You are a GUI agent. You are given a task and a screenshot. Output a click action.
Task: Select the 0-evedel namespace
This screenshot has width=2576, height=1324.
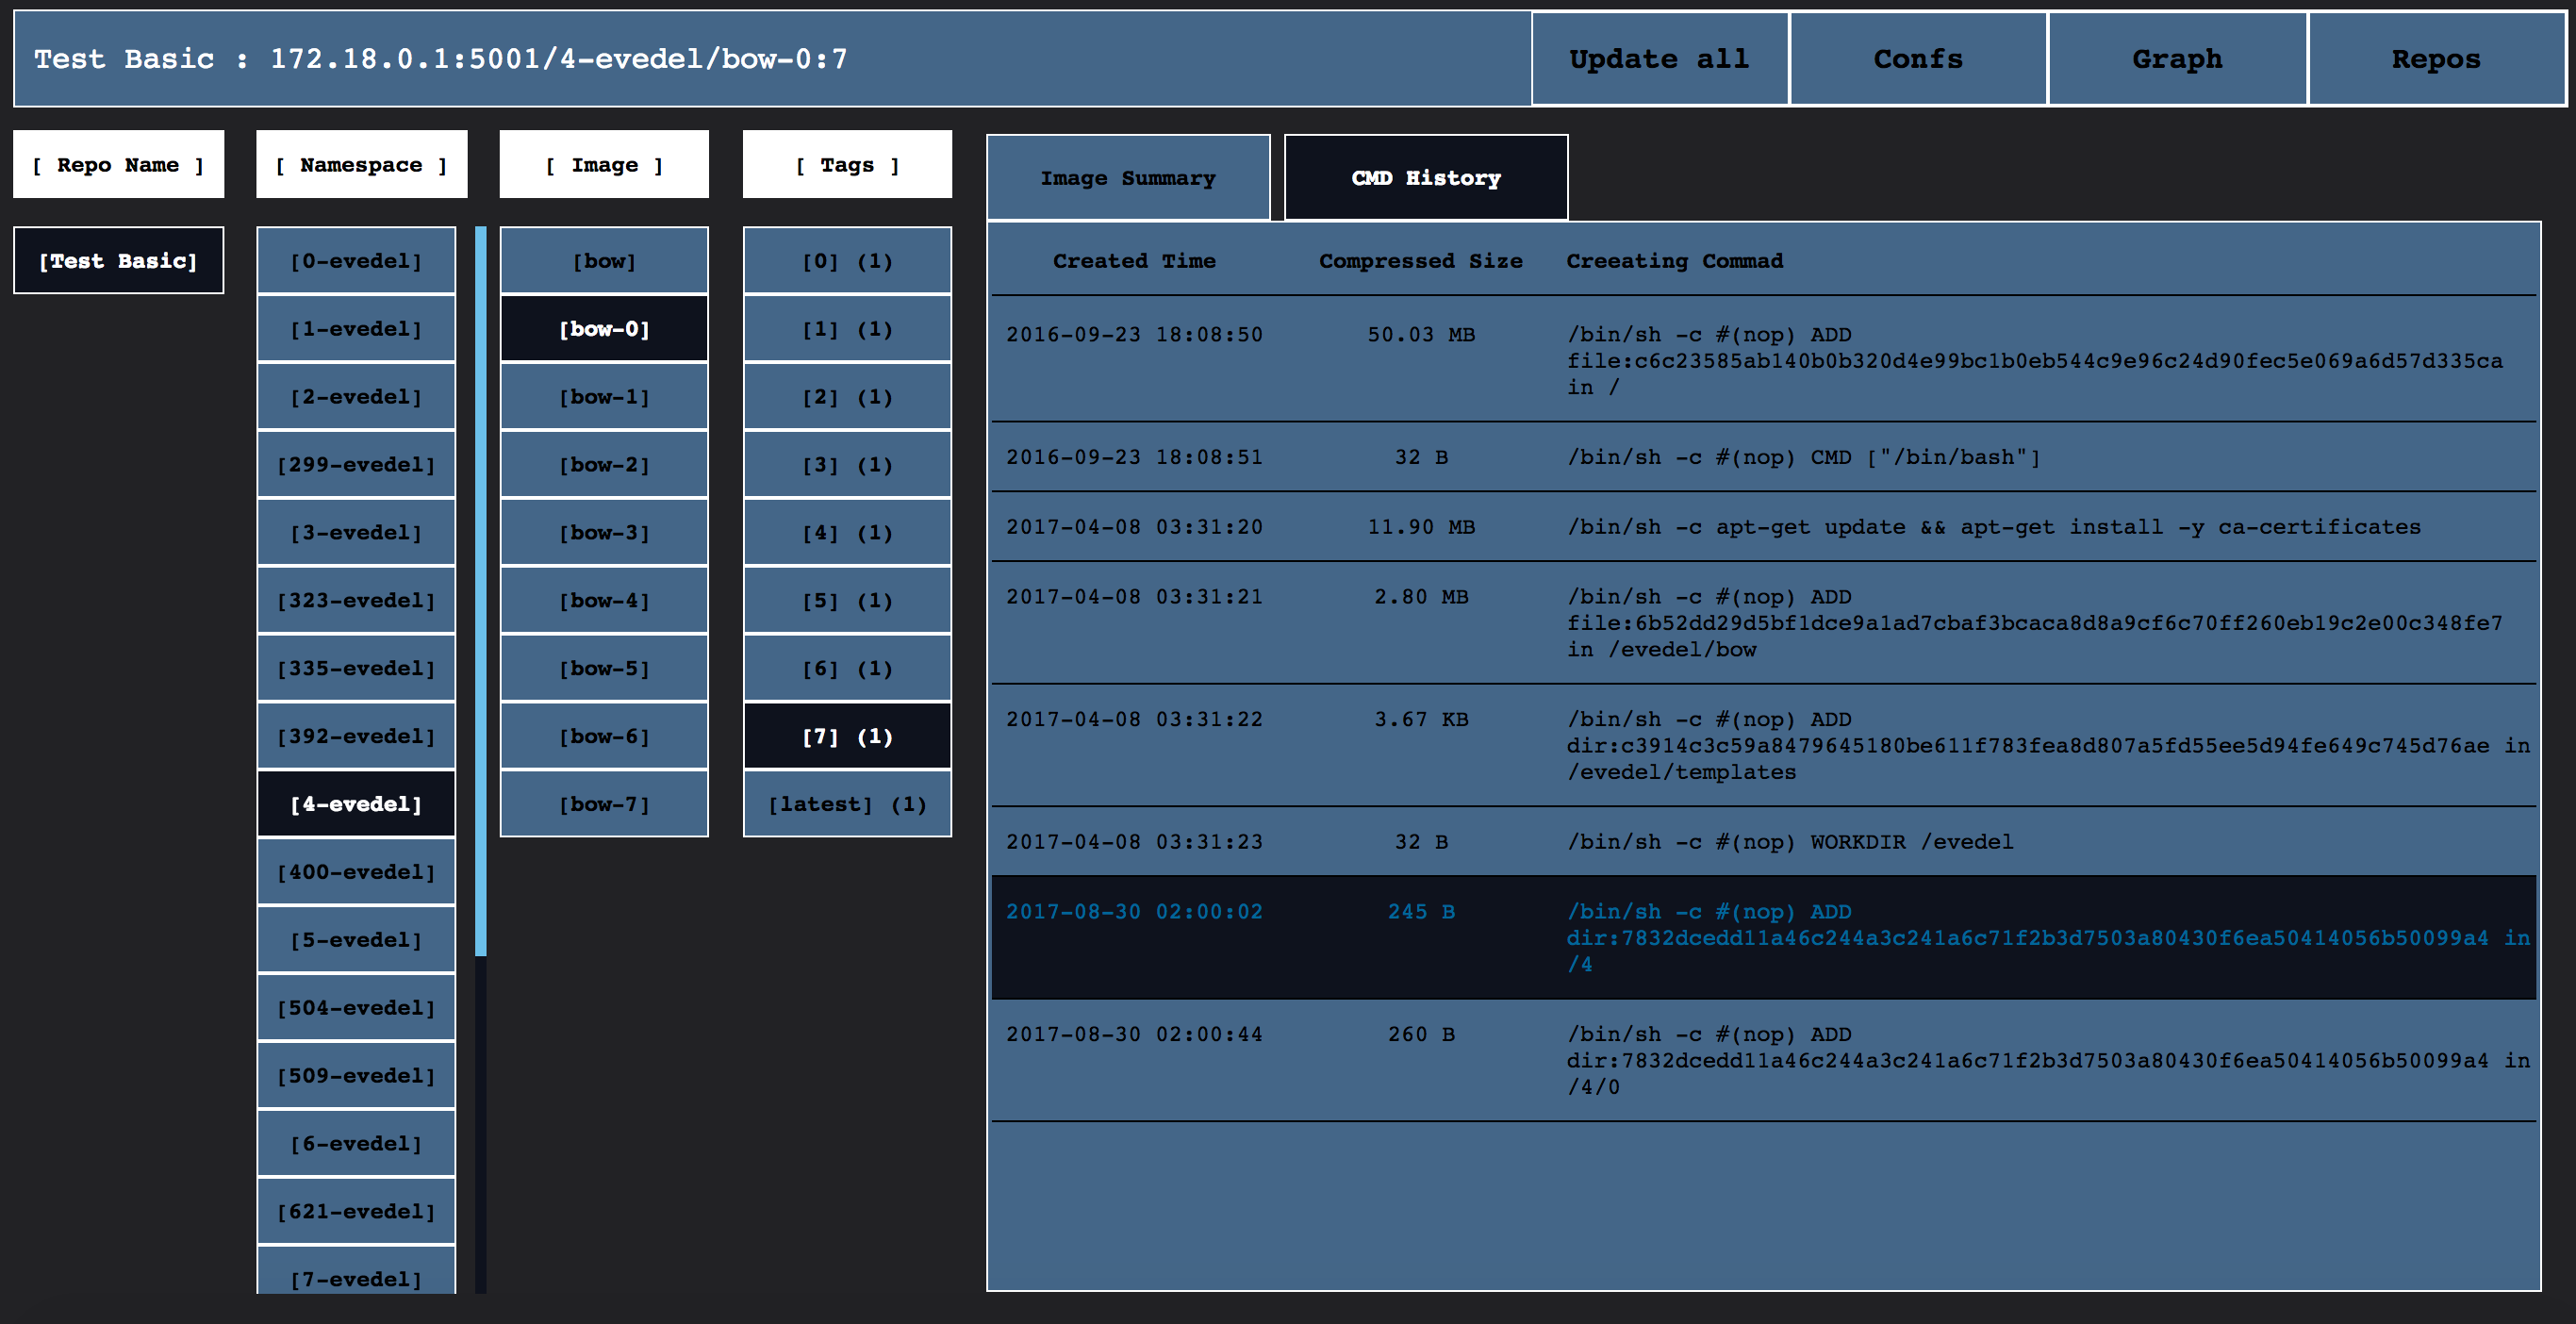click(x=356, y=261)
